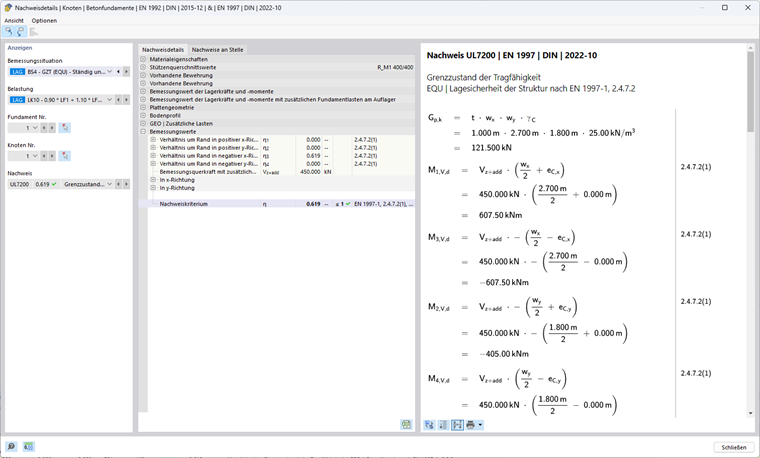Select Bemessungswert der Lagerkräfte und -momente row

click(x=276, y=92)
